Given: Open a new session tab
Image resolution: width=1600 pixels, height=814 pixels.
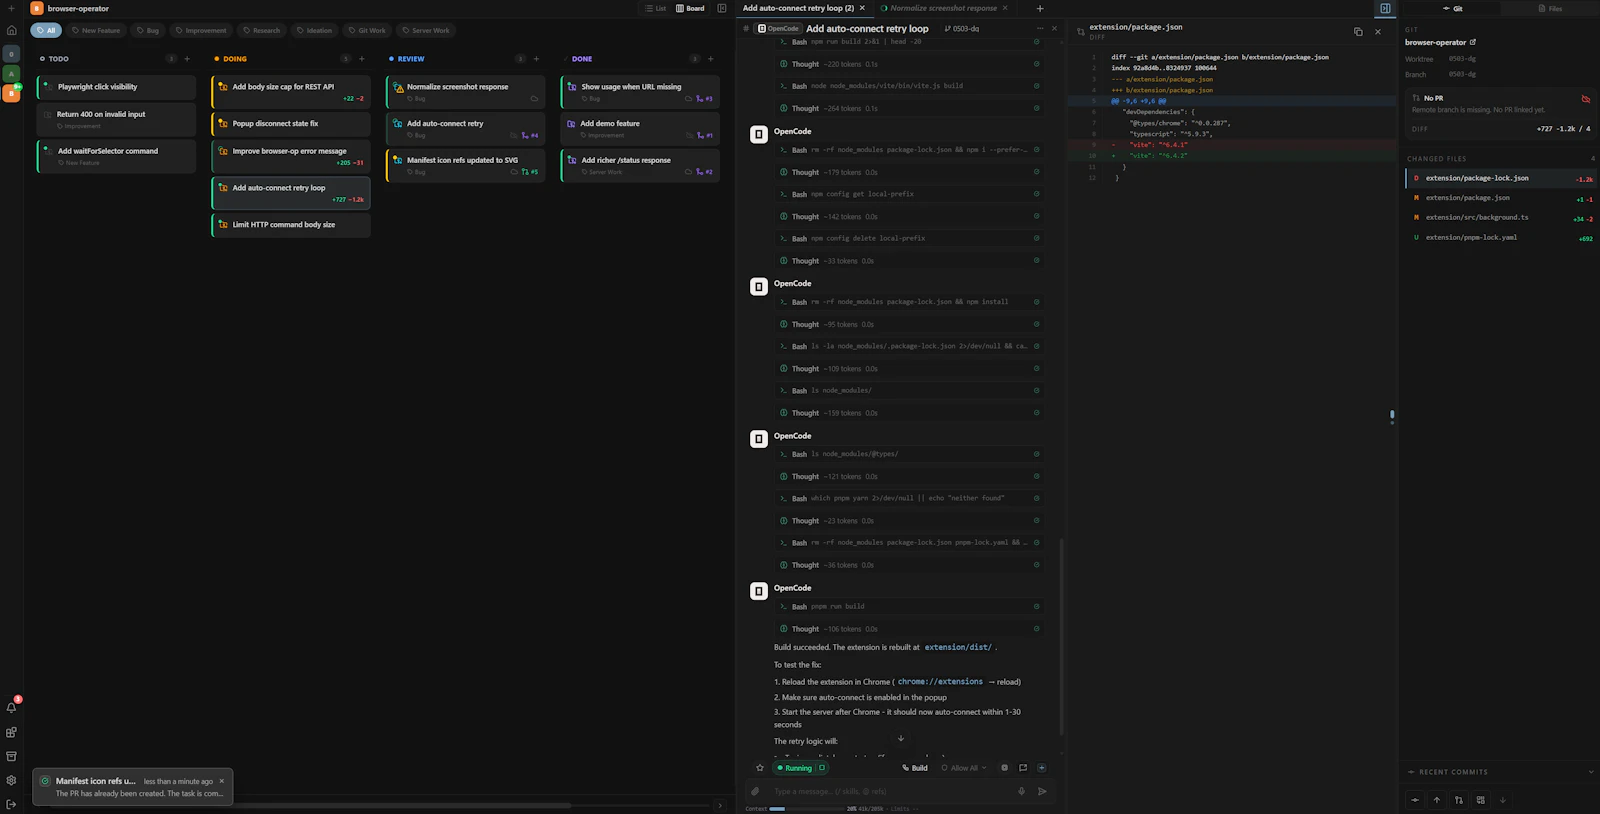Looking at the screenshot, I should [1039, 8].
